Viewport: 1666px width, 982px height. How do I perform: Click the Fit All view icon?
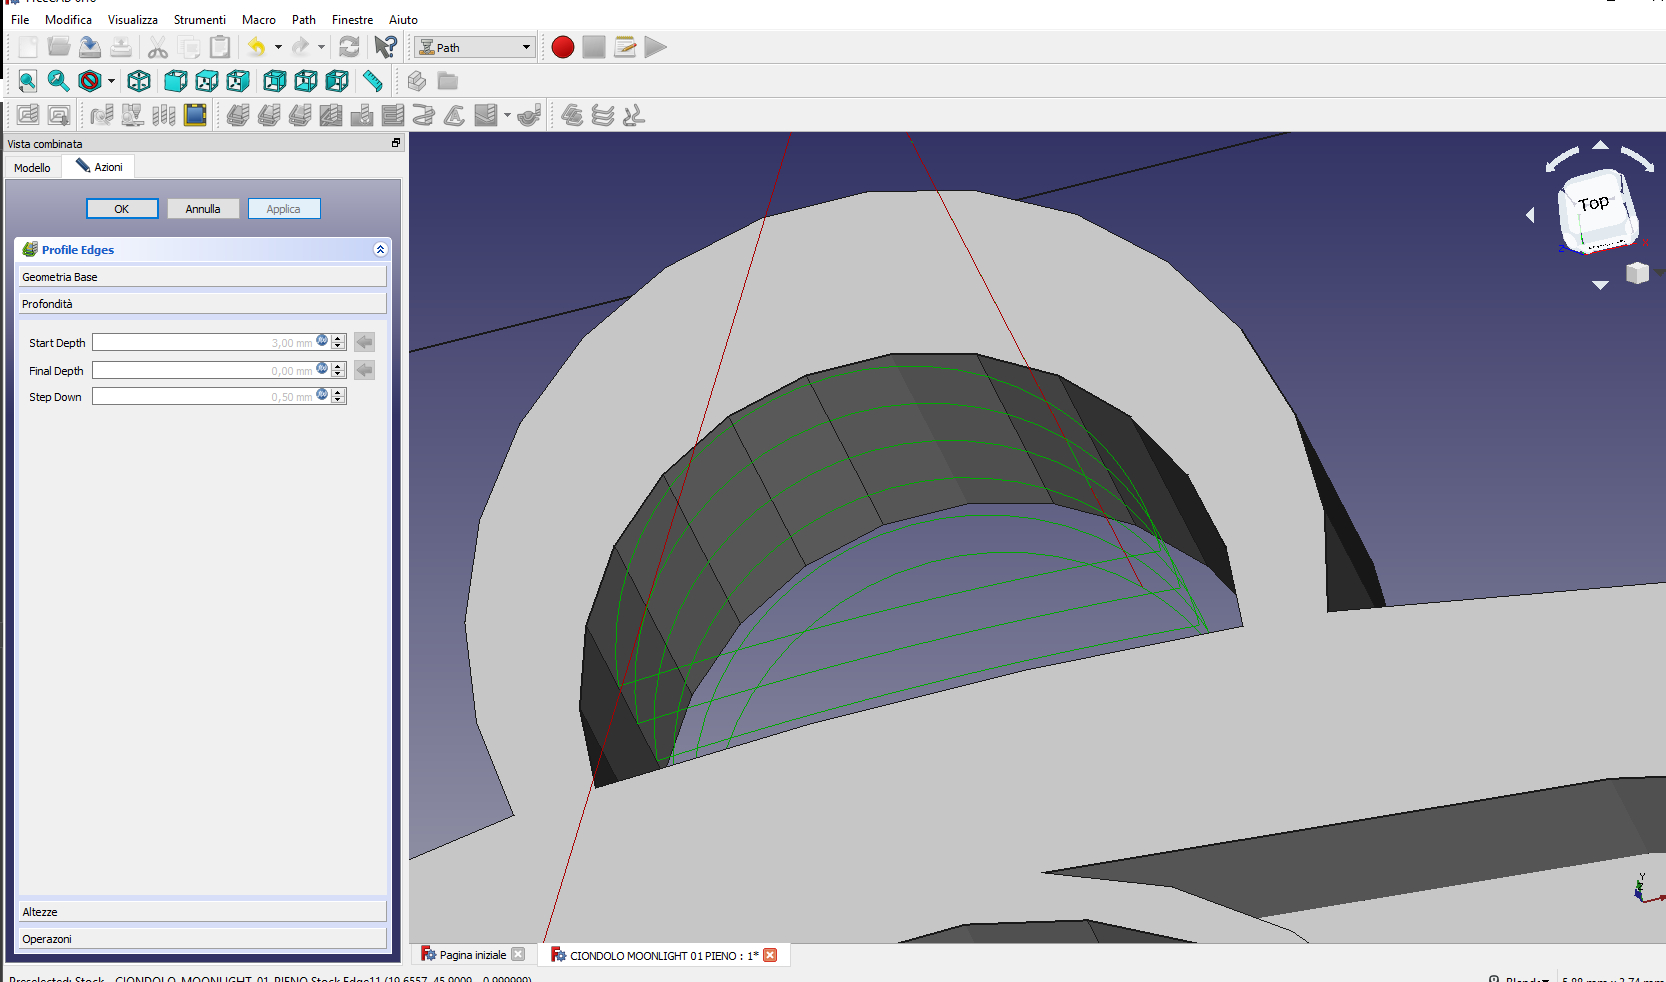coord(28,81)
